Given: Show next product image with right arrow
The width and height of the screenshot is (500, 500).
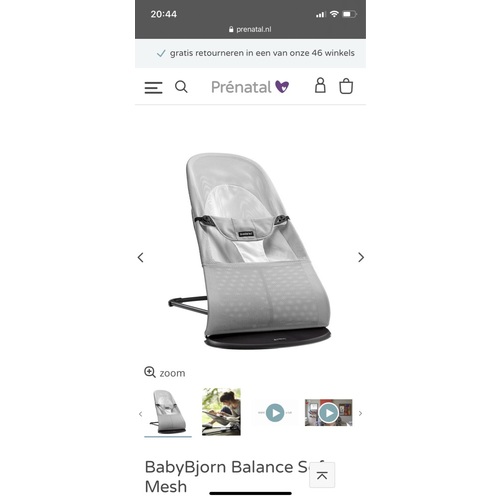Looking at the screenshot, I should tap(361, 257).
